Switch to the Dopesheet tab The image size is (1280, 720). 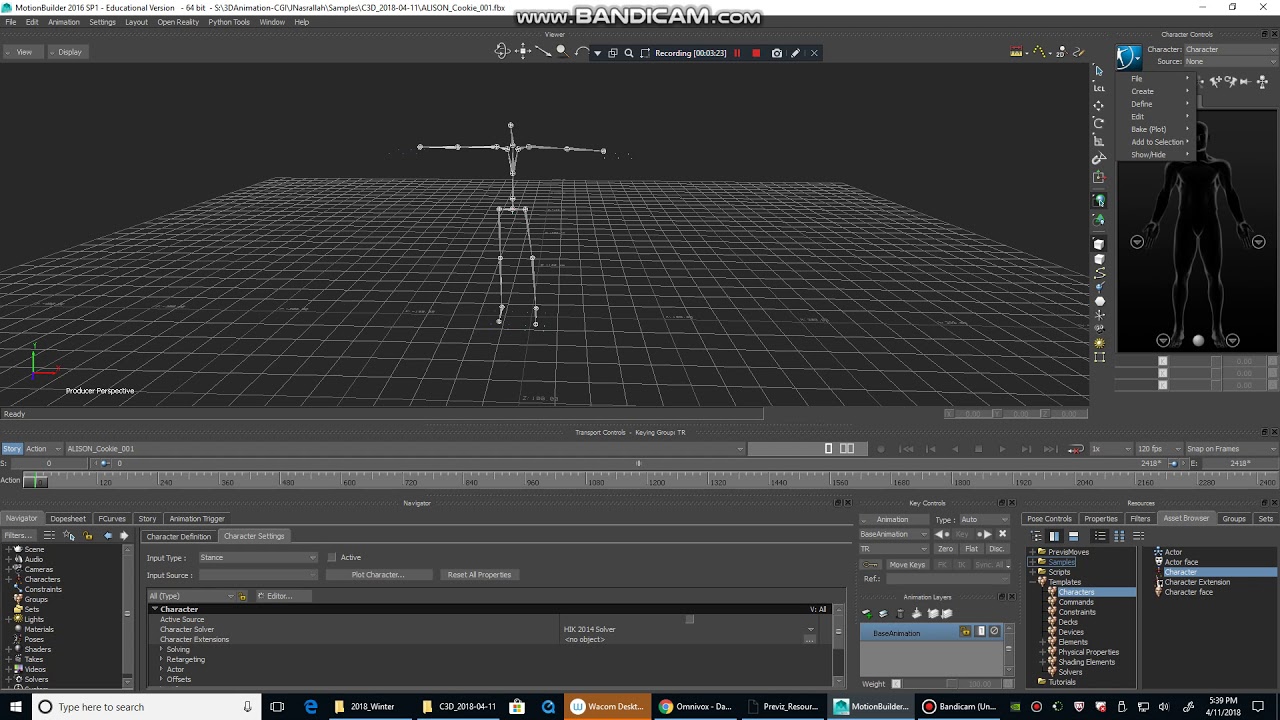click(68, 518)
